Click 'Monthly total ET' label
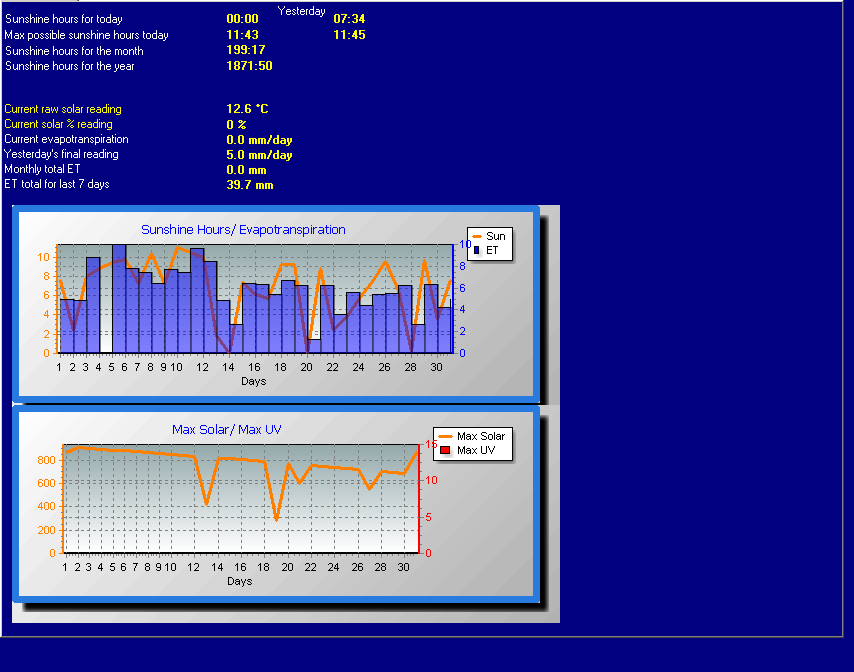Screen dimensions: 854x672 [x=42, y=169]
